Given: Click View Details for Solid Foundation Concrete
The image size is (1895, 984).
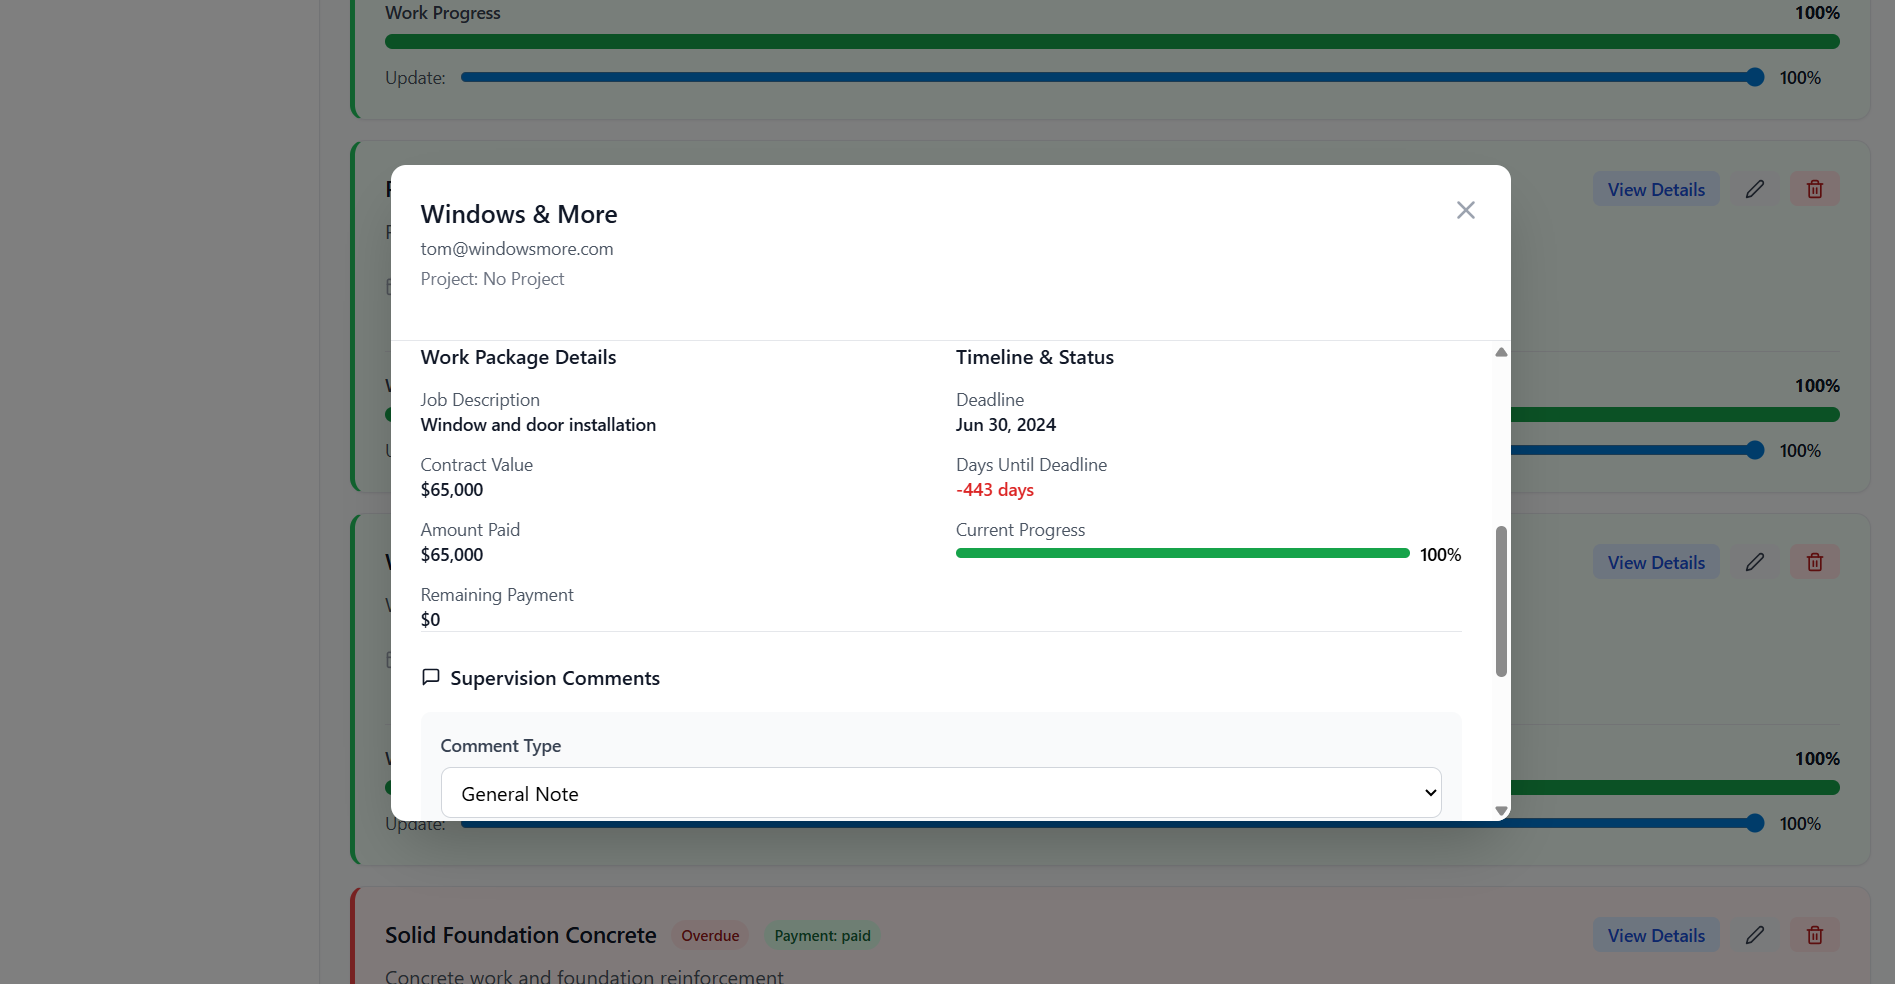Looking at the screenshot, I should pos(1655,935).
